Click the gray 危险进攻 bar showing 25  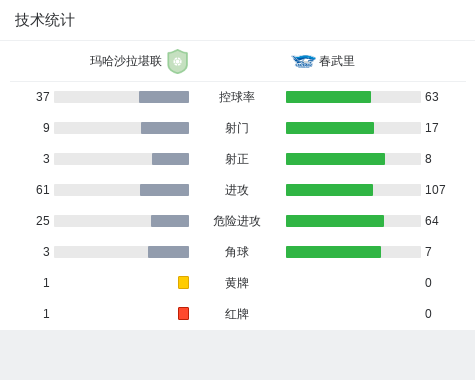click(170, 221)
